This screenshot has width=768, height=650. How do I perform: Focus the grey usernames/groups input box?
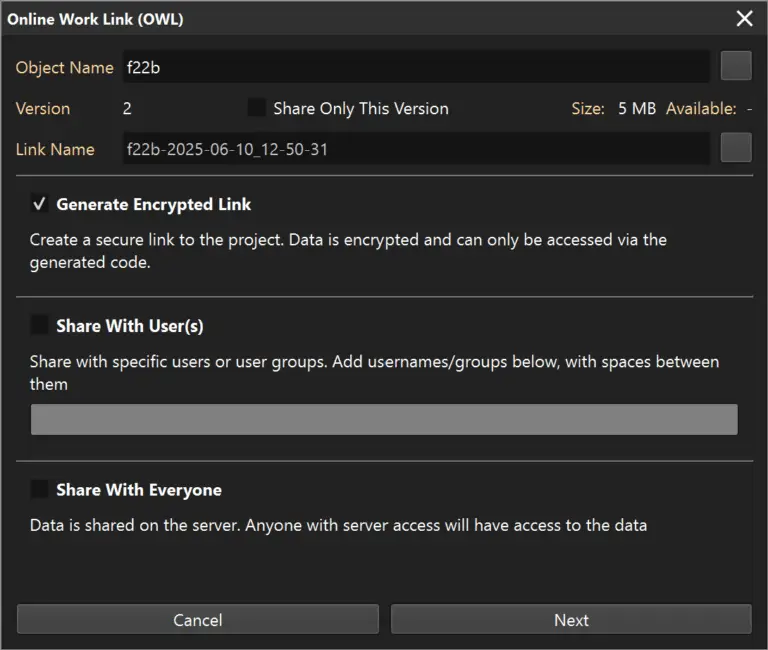[384, 419]
